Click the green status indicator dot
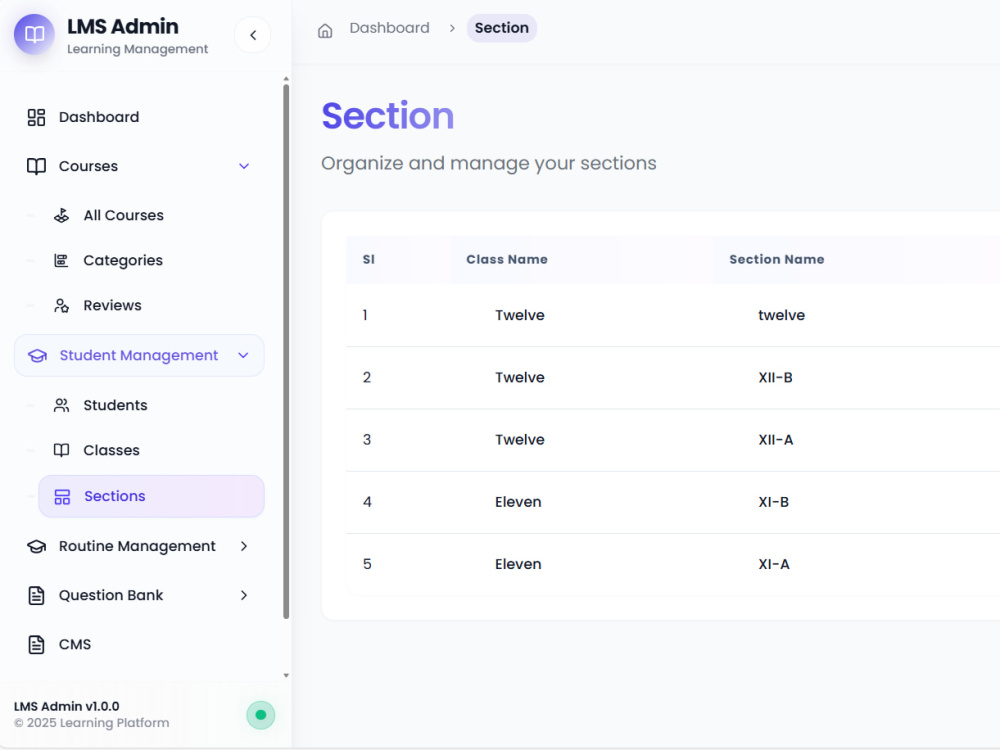Screen dimensions: 1000x750 [x=261, y=715]
